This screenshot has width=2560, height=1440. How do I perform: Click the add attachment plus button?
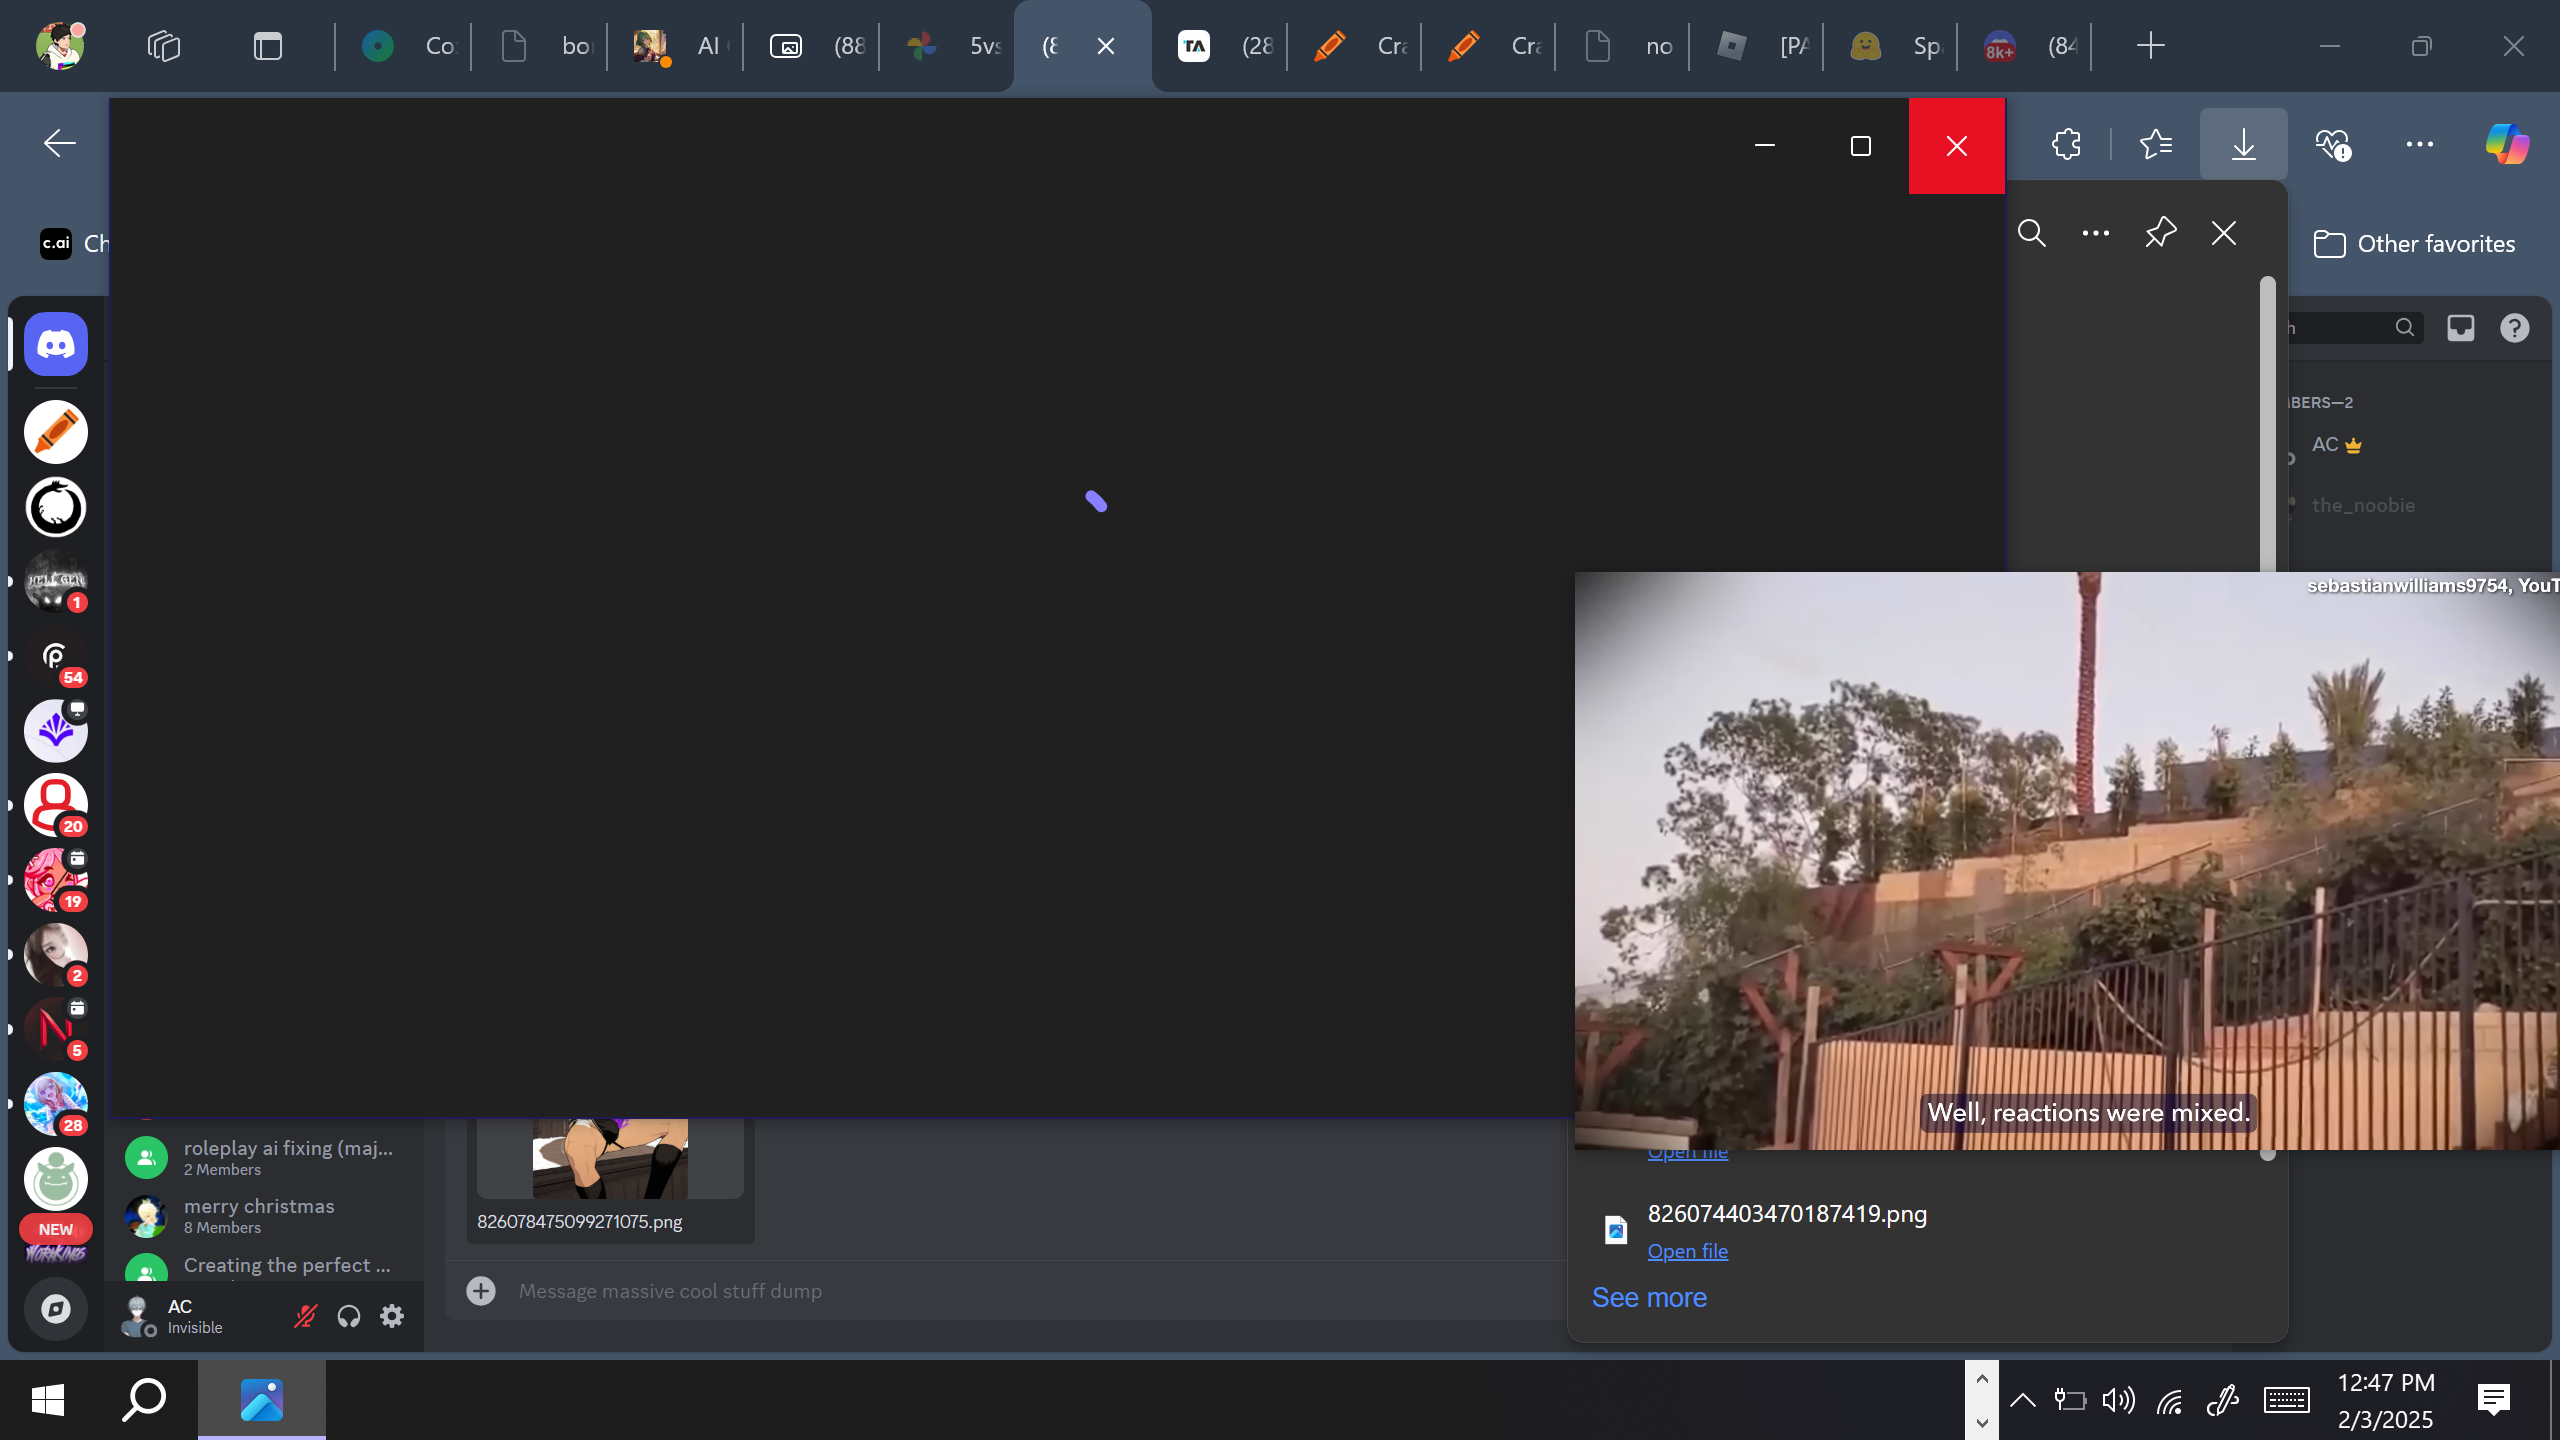point(481,1291)
